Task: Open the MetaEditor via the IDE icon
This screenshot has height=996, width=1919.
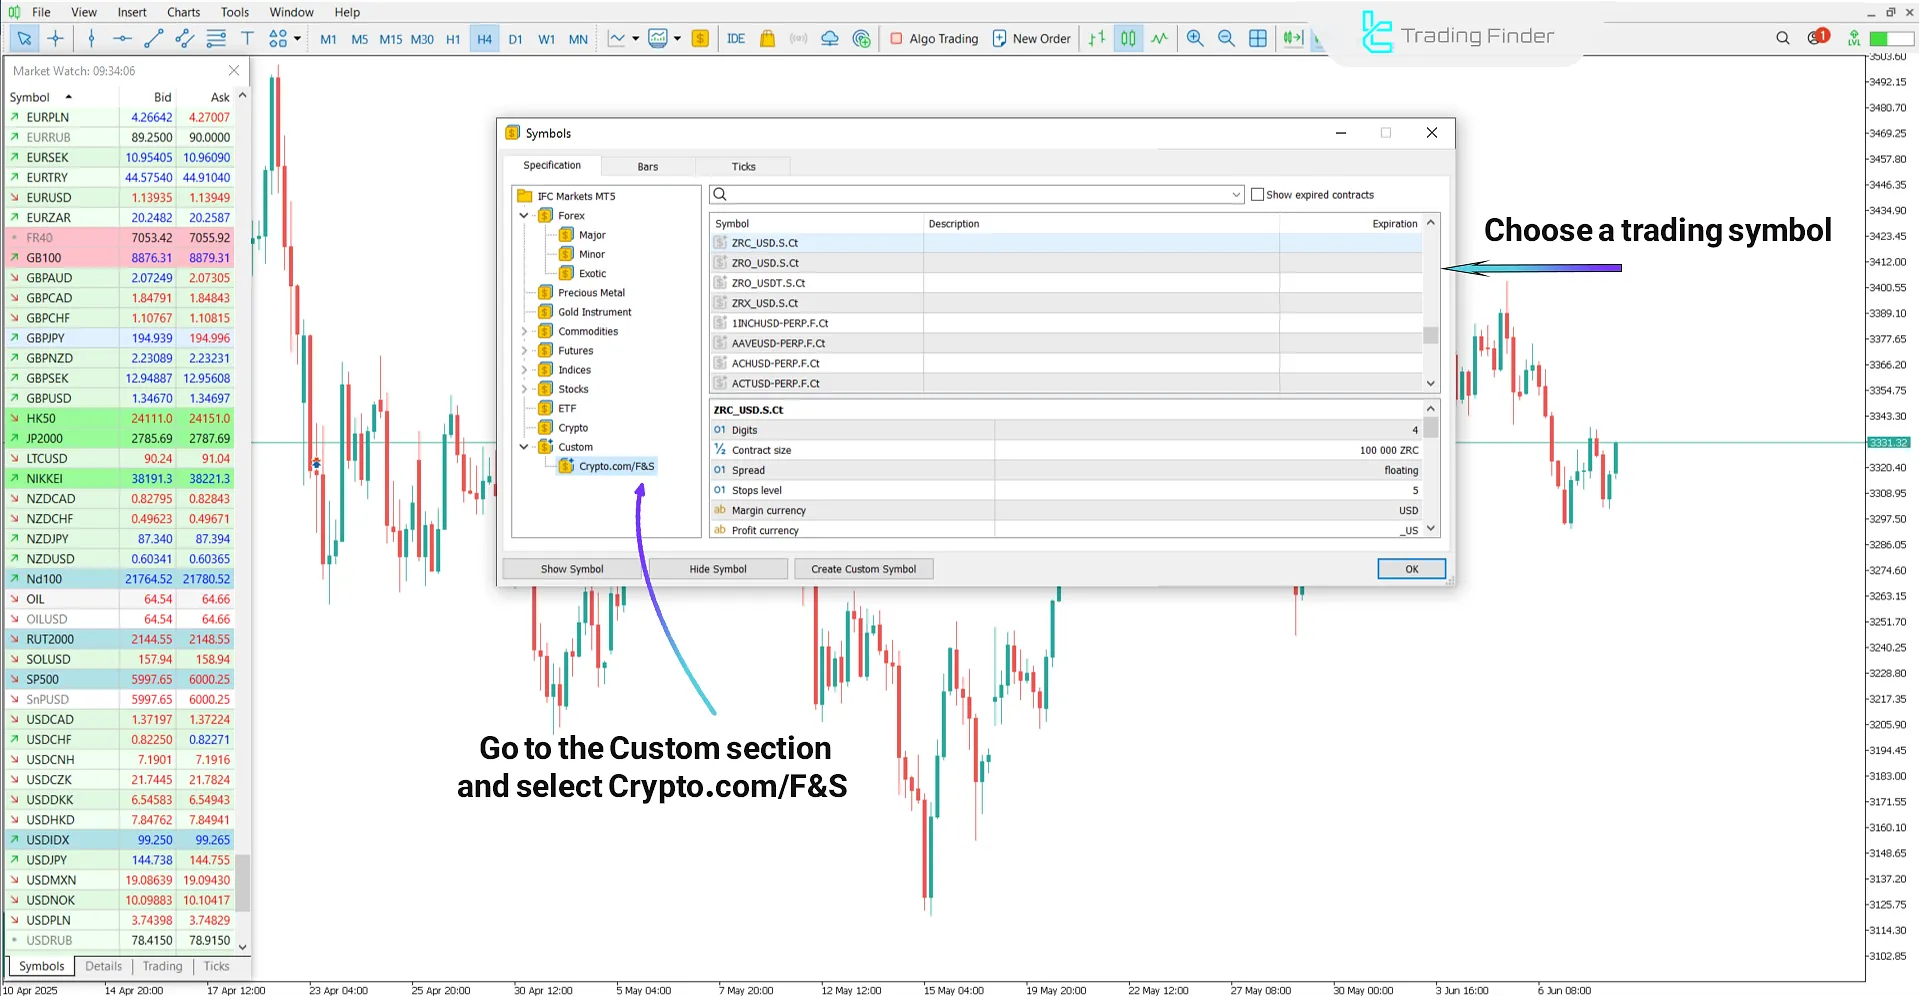Action: (736, 38)
